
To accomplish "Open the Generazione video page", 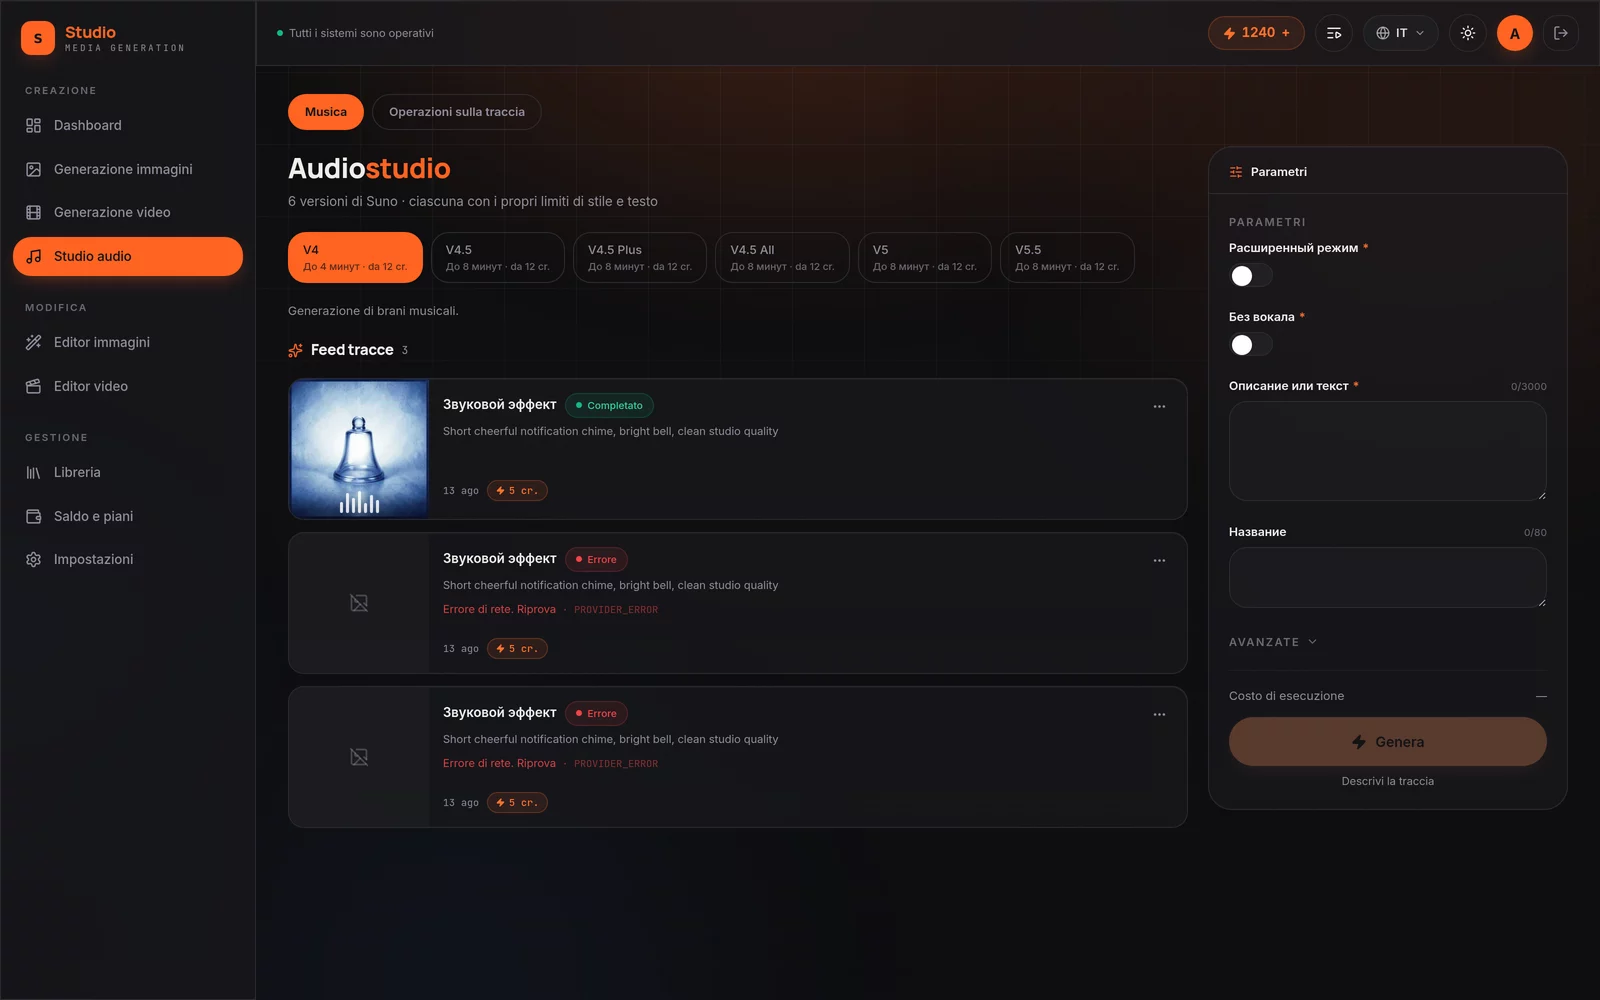I will tap(128, 212).
